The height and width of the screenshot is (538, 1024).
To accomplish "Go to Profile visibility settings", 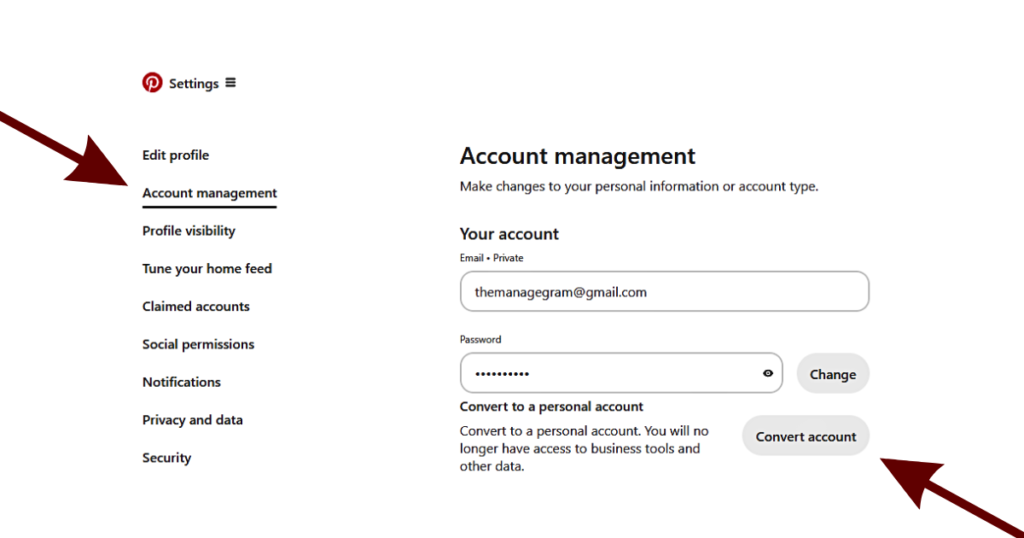I will [189, 231].
